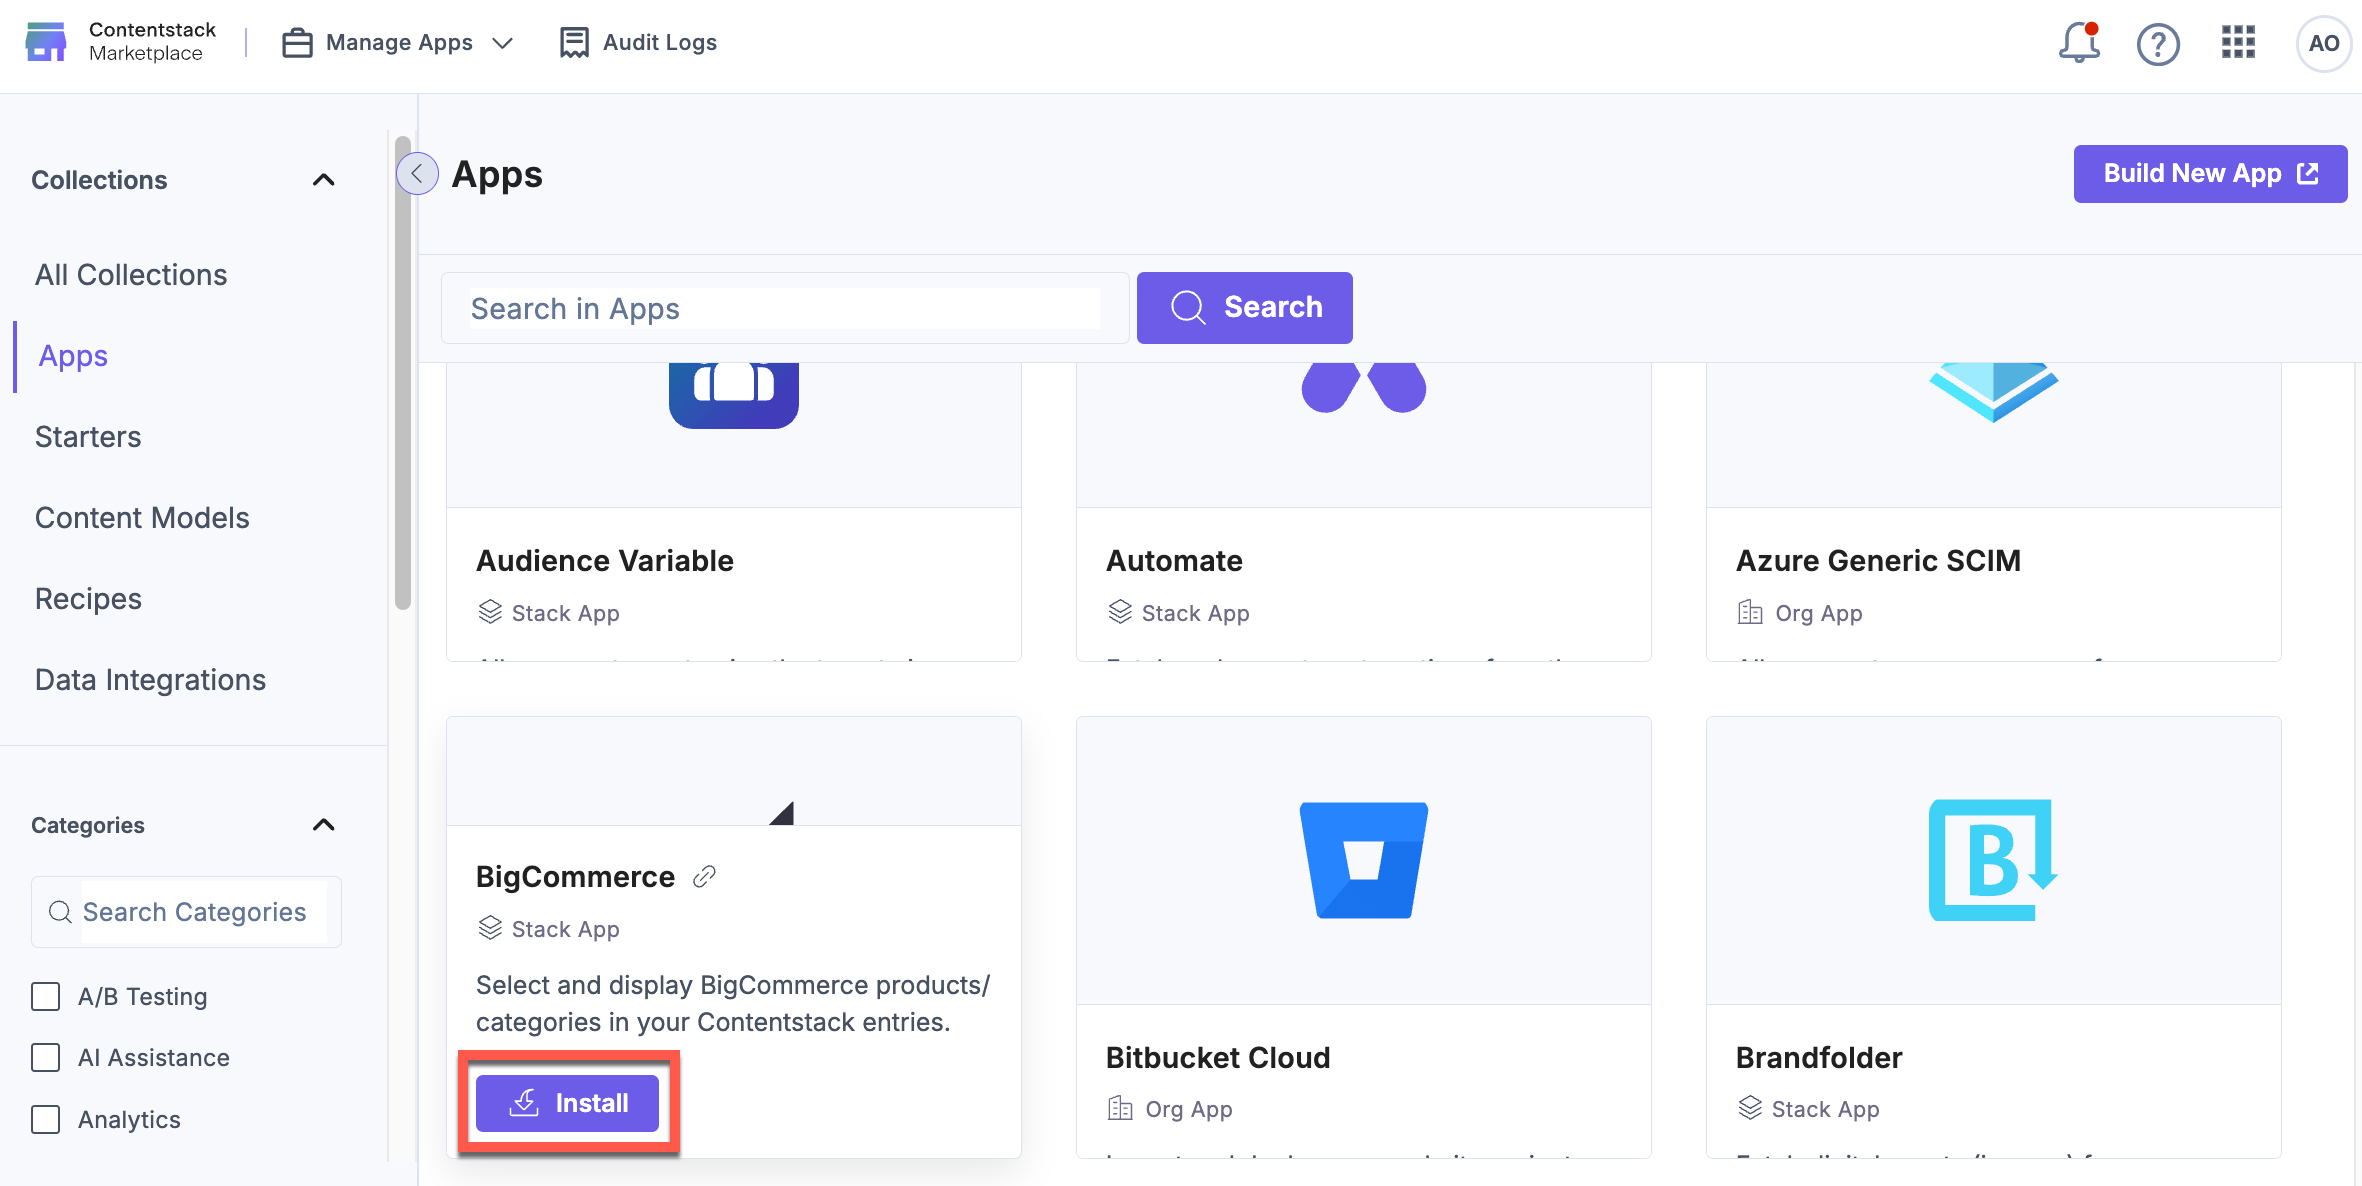Click the Automate app title

point(1174,561)
